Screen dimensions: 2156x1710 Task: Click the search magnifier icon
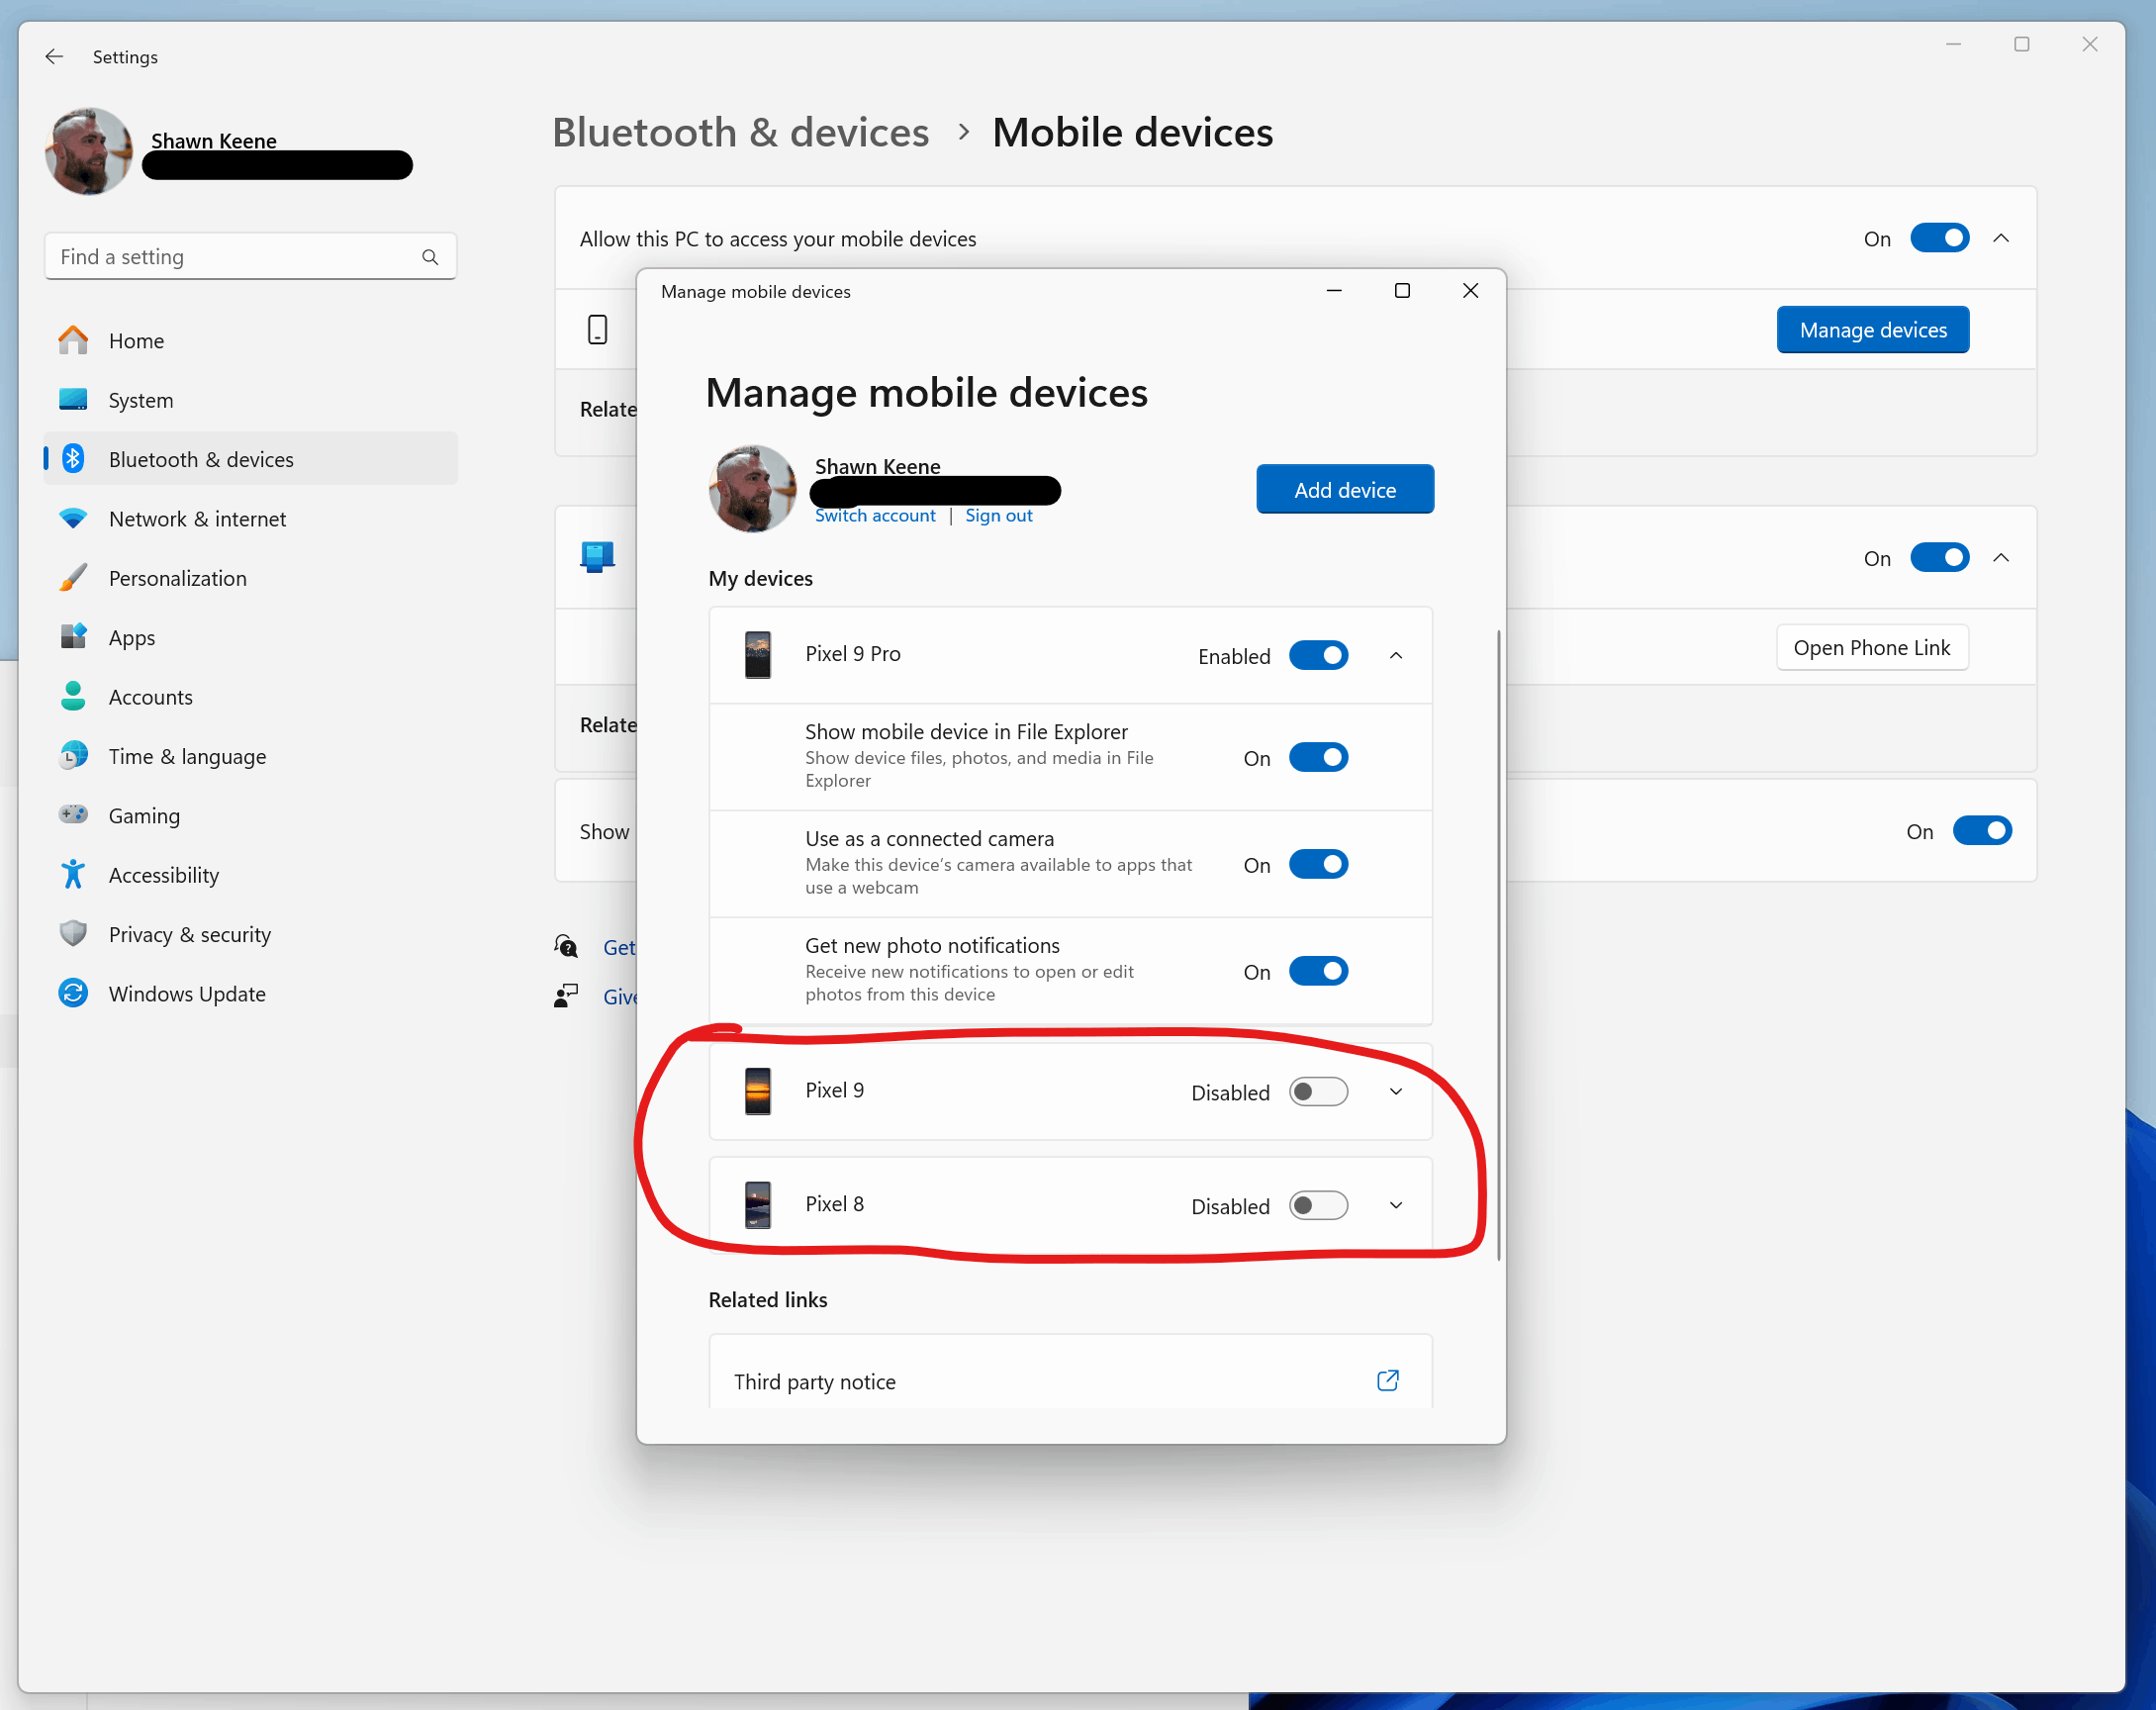(x=430, y=257)
